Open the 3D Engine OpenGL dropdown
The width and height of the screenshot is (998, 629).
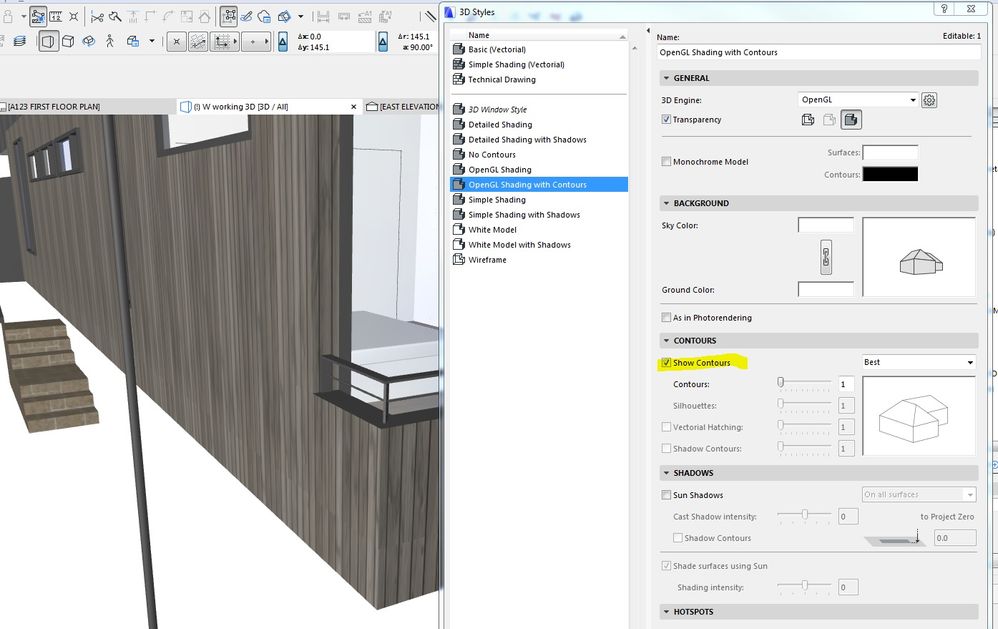858,100
